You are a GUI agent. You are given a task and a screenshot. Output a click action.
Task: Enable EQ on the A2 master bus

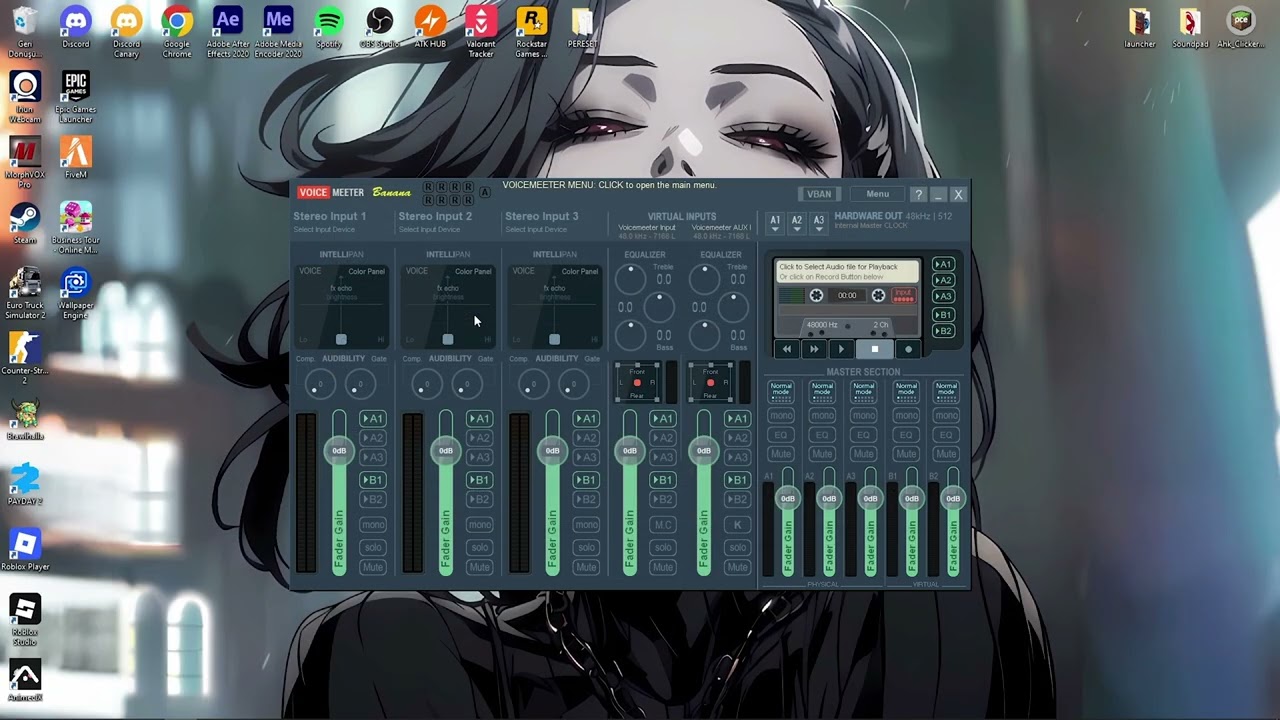(822, 435)
